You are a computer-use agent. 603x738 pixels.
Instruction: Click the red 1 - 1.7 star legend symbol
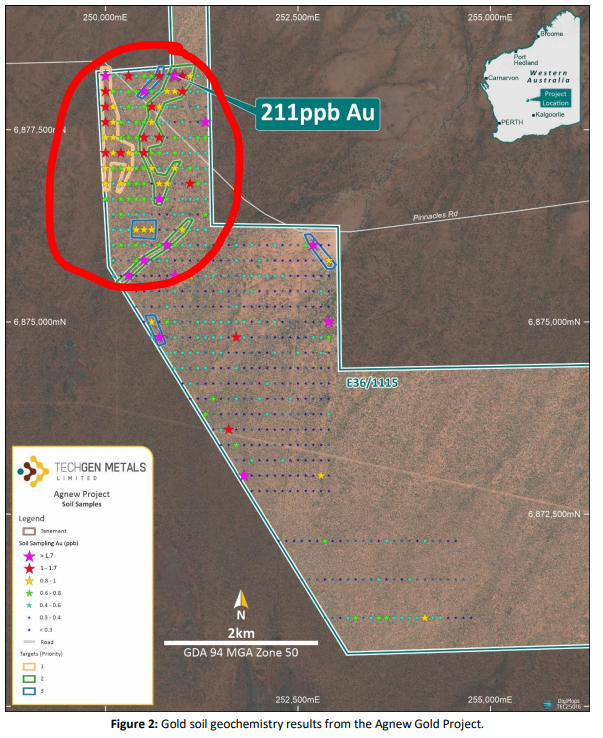coord(29,567)
